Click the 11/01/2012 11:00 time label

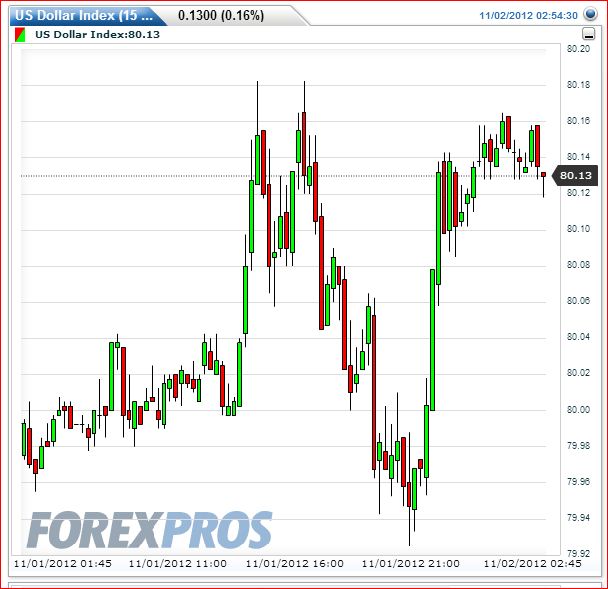pos(178,563)
